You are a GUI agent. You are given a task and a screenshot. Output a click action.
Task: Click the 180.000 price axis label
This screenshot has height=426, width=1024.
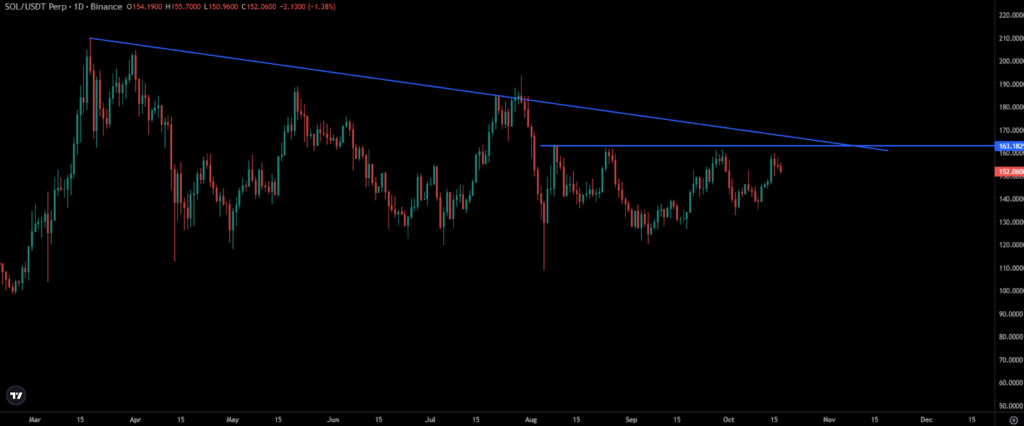click(x=1010, y=107)
